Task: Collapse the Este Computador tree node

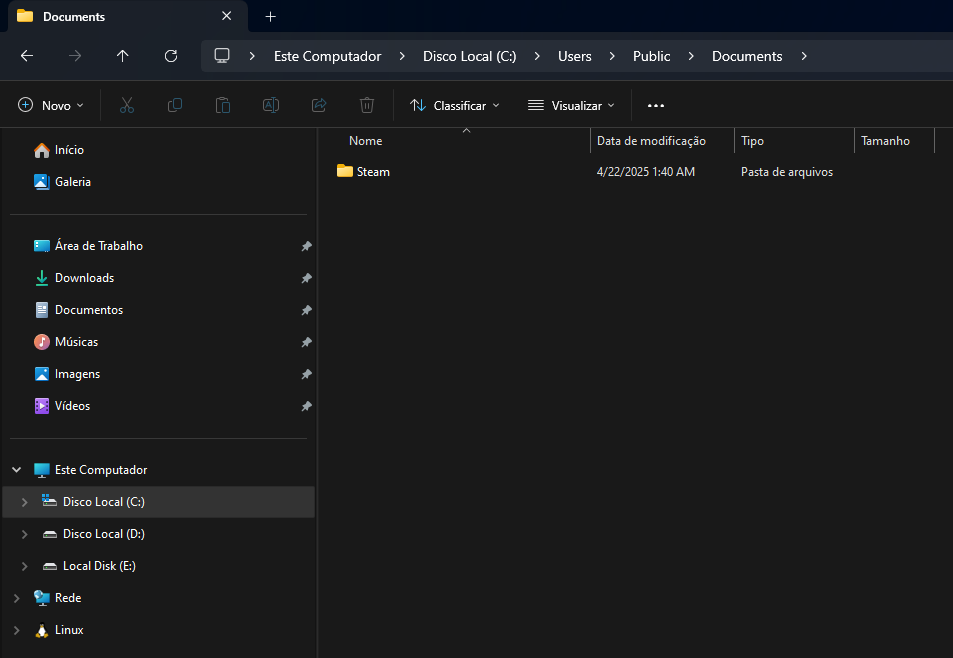Action: [16, 470]
